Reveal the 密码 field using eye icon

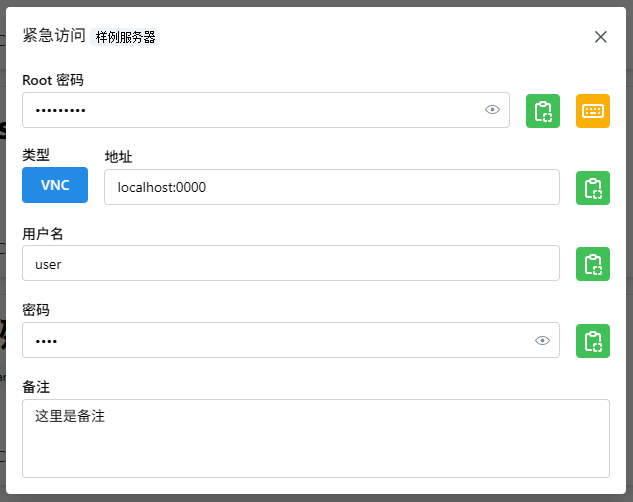click(x=542, y=340)
